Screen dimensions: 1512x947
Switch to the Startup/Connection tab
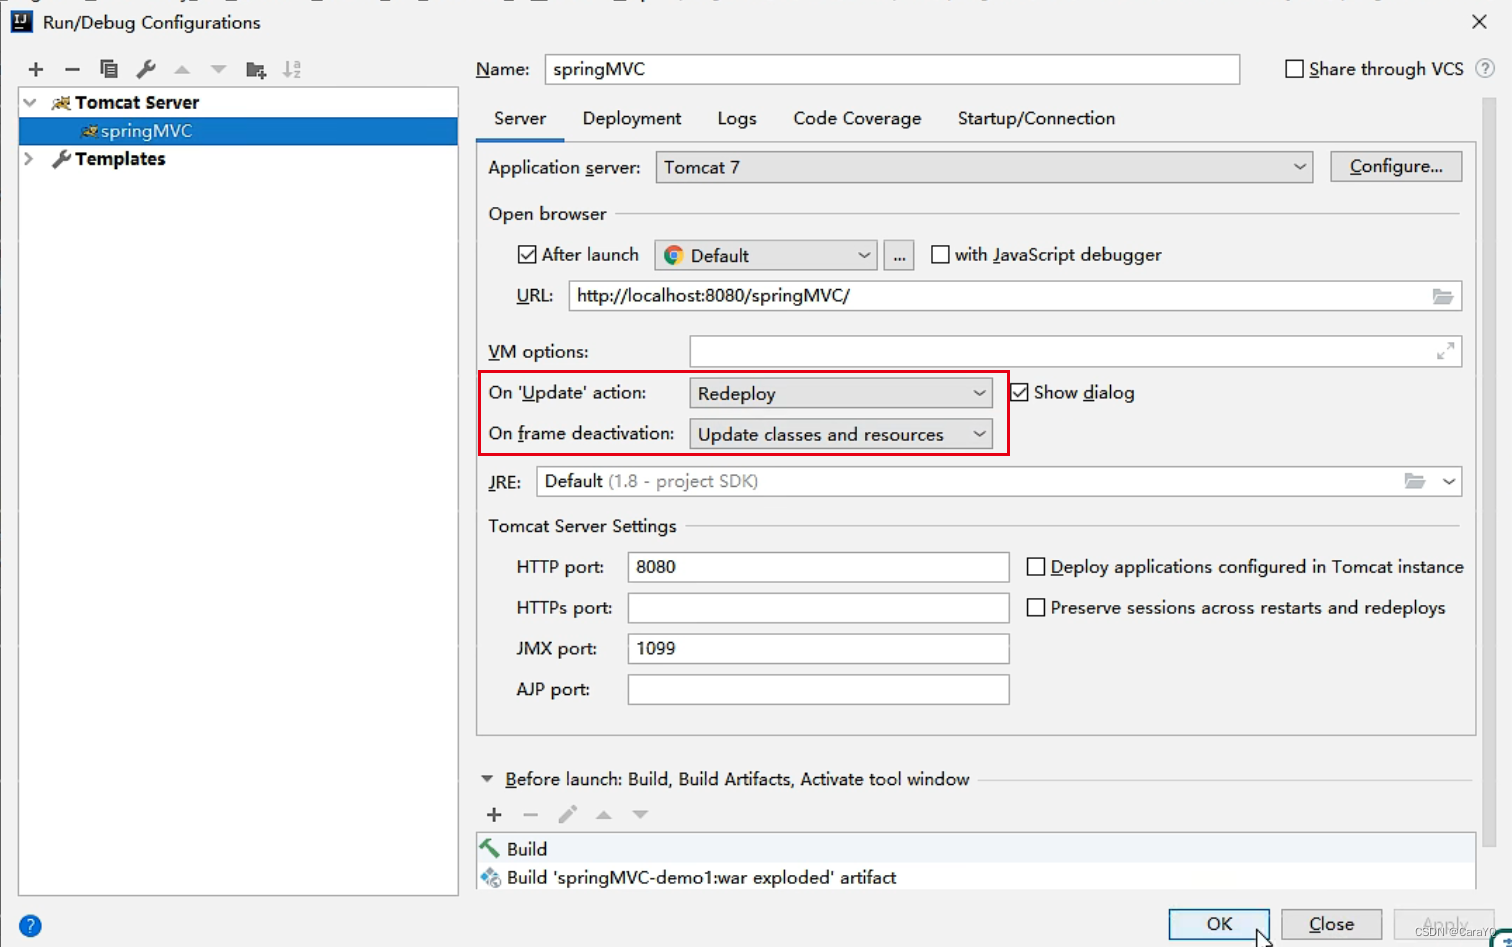pyautogui.click(x=1036, y=118)
